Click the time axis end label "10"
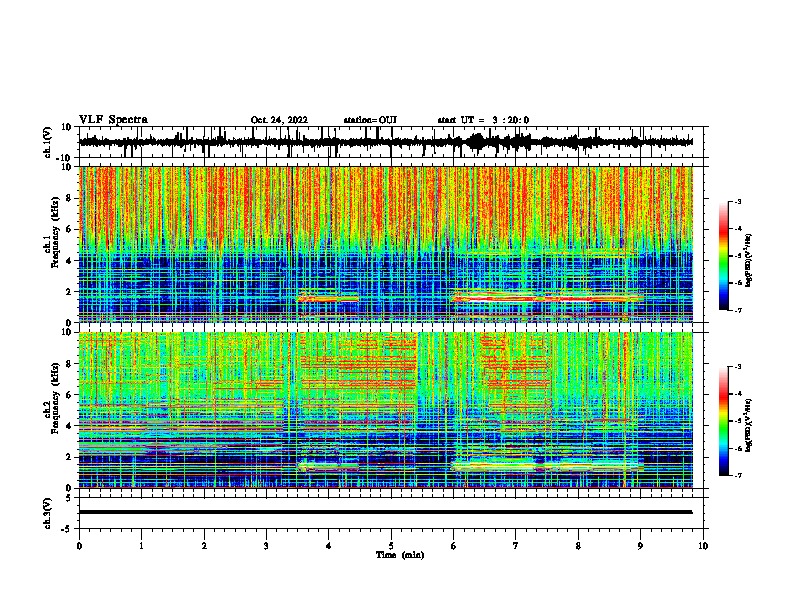The width and height of the screenshot is (792, 612). click(x=703, y=546)
